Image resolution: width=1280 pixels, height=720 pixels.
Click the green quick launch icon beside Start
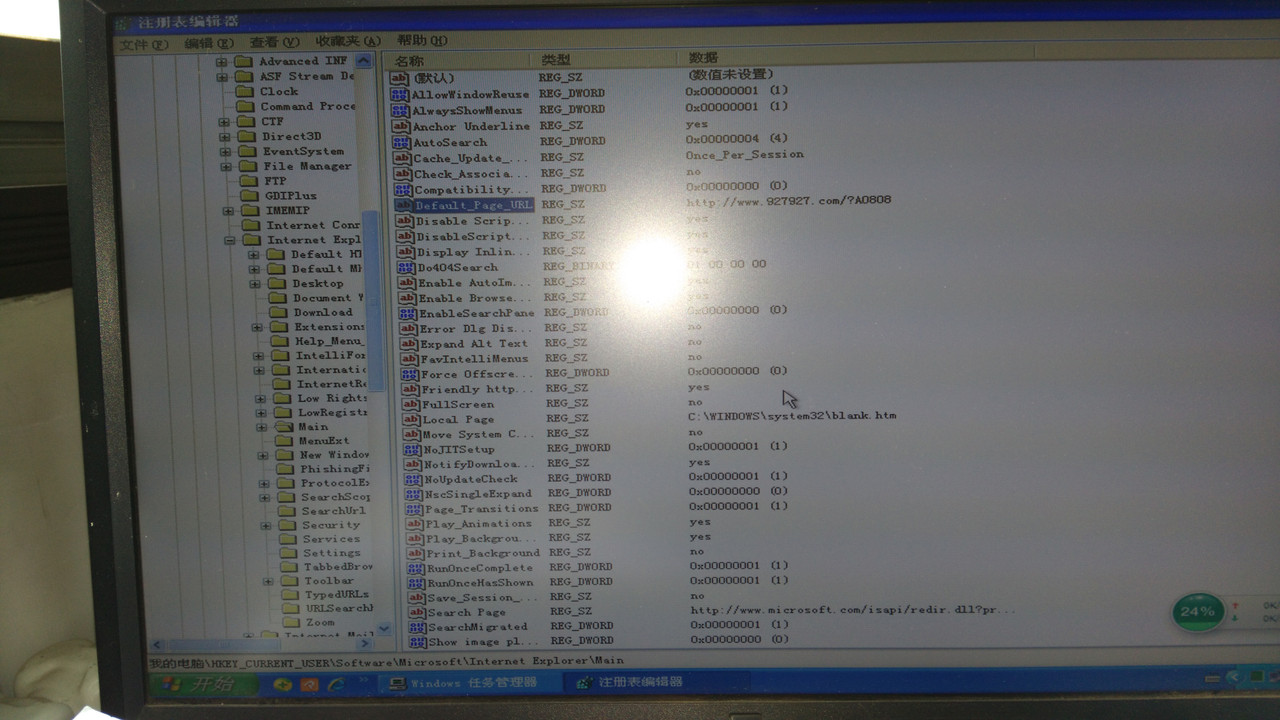283,684
